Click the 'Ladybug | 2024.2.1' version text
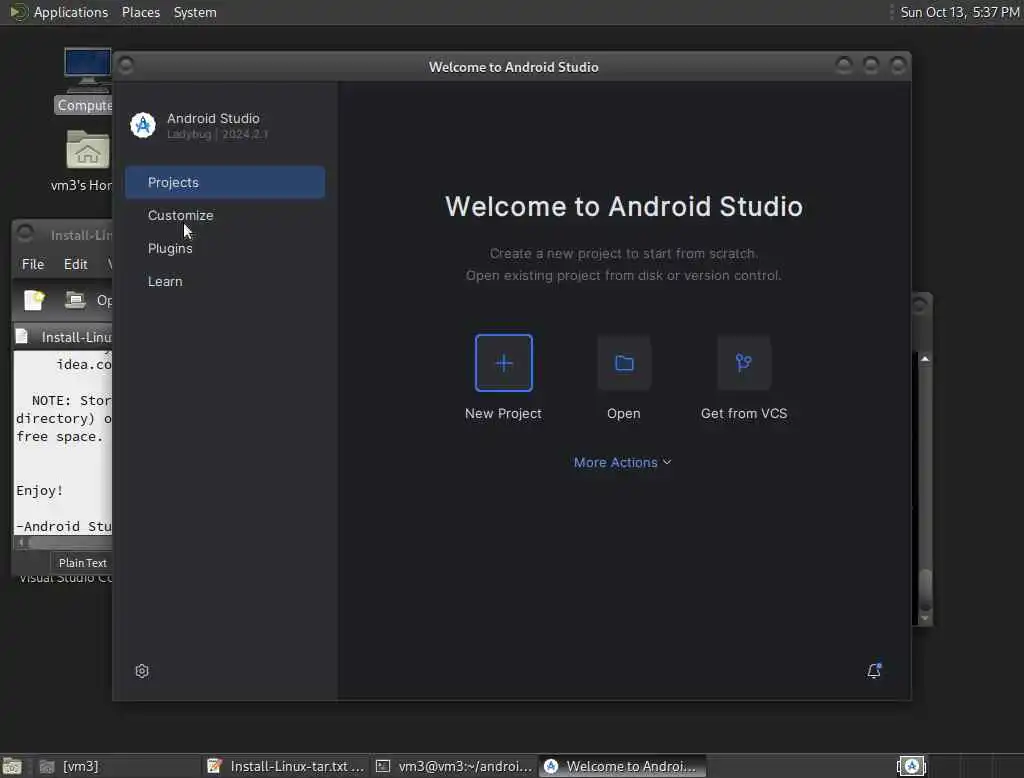This screenshot has height=778, width=1024. [217, 135]
